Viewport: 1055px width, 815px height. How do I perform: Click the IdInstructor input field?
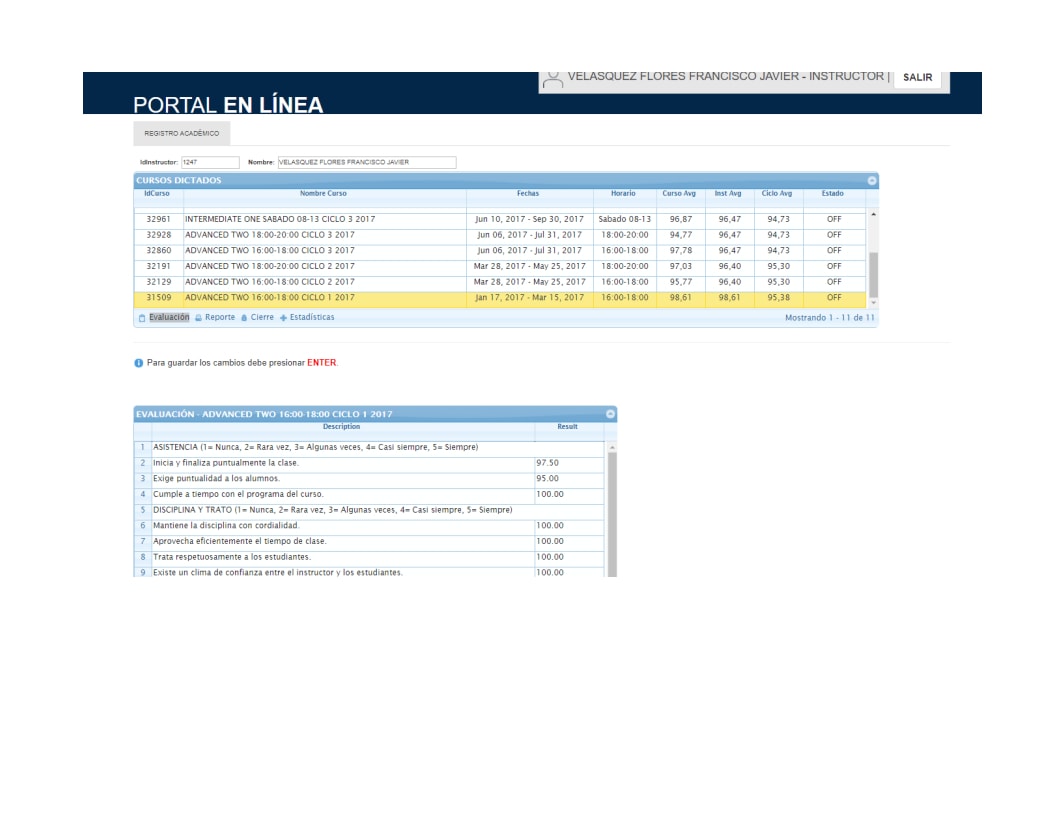point(210,162)
